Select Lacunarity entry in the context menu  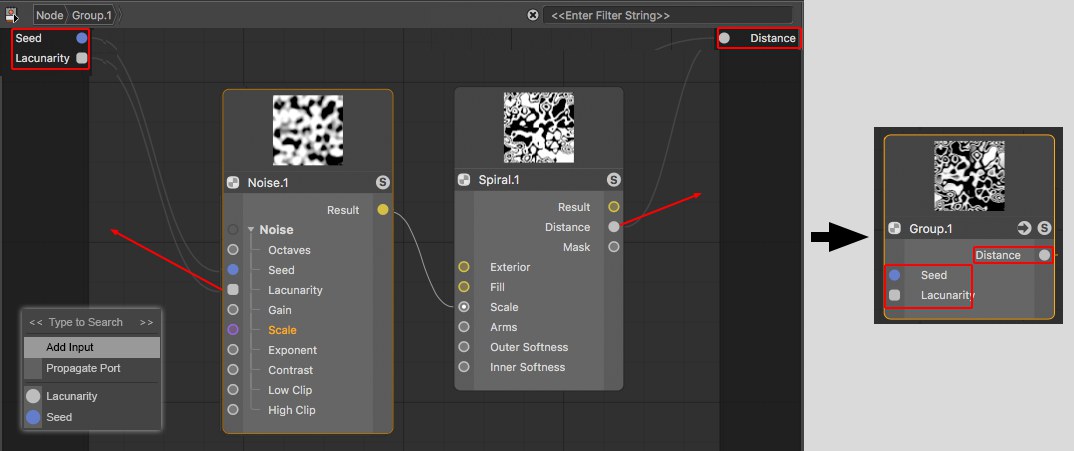point(71,396)
